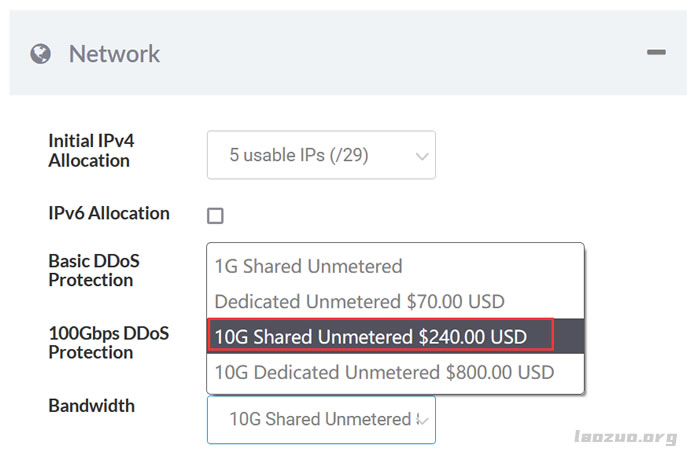The height and width of the screenshot is (460, 698).
Task: Choose the 1G Shared Unmetered option
Action: coord(308,266)
